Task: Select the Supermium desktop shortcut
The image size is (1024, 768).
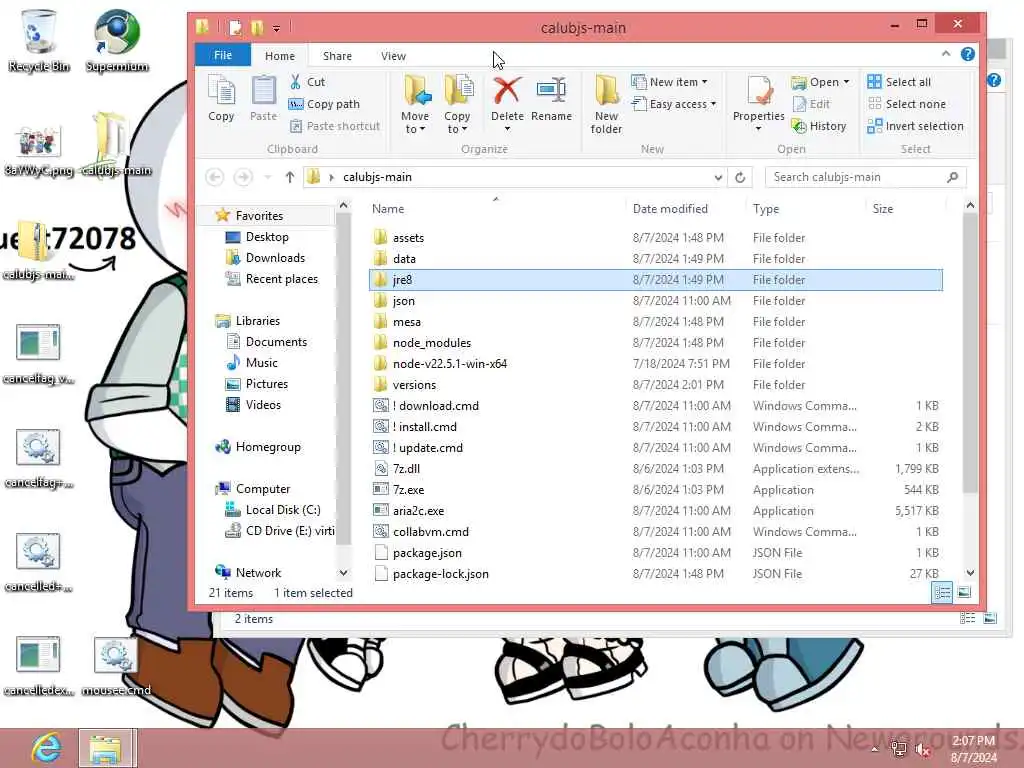Action: 117,40
